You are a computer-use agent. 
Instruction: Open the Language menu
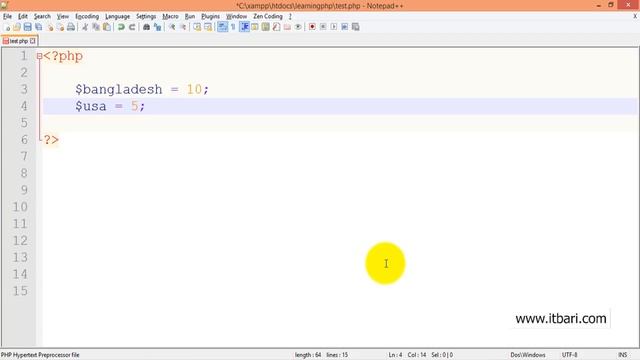click(x=118, y=16)
